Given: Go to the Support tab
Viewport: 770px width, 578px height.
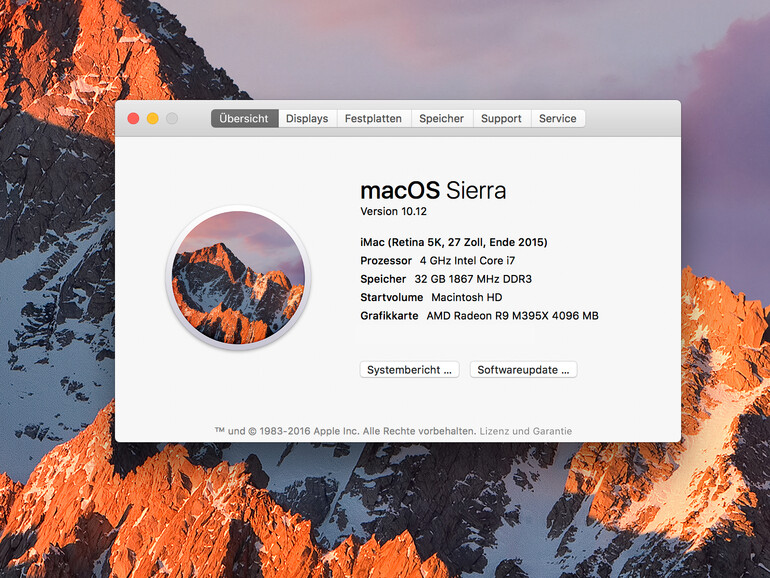Looking at the screenshot, I should click(501, 118).
